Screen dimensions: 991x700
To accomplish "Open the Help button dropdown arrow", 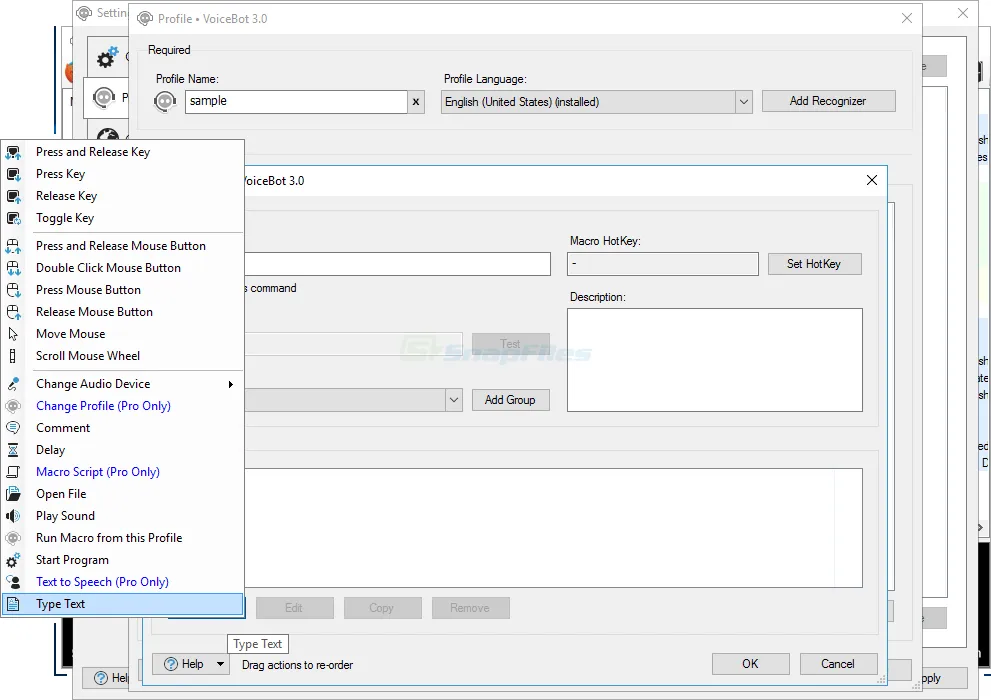I will 220,664.
